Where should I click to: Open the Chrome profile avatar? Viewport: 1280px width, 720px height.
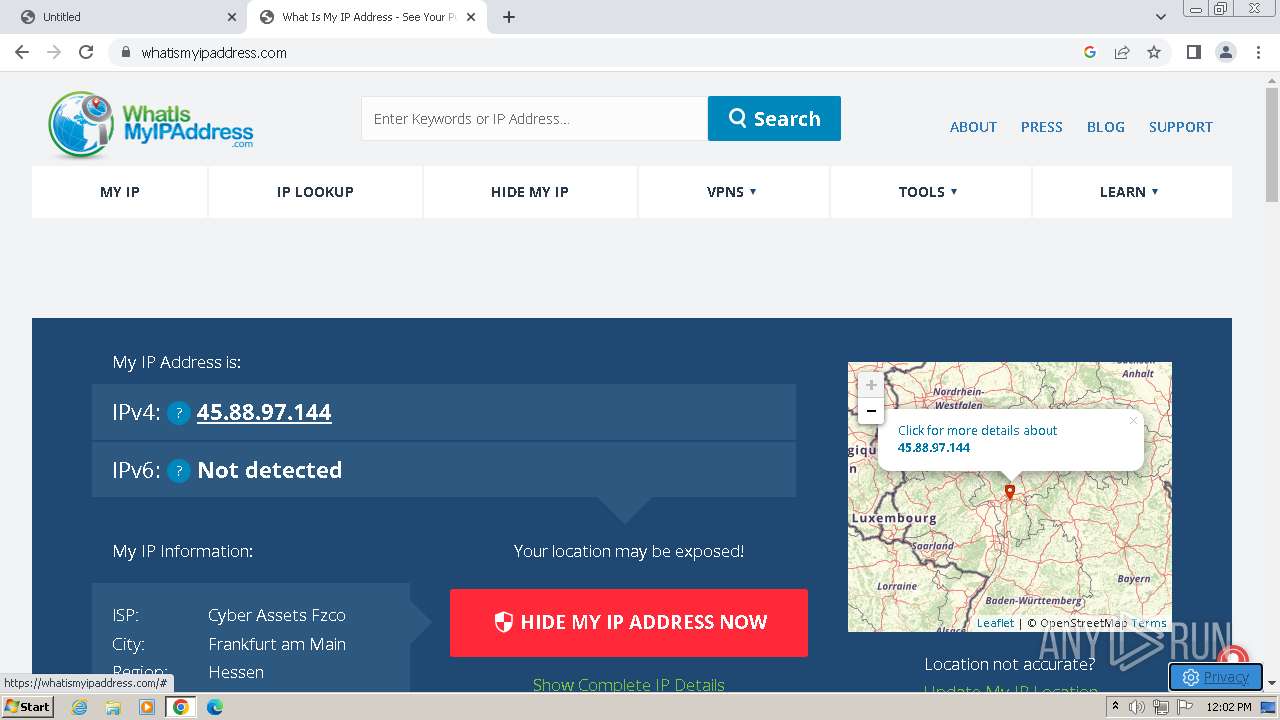pos(1226,52)
